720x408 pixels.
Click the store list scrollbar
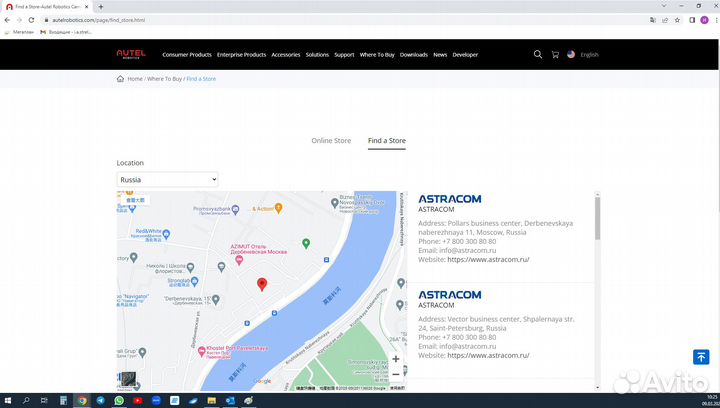(598, 220)
